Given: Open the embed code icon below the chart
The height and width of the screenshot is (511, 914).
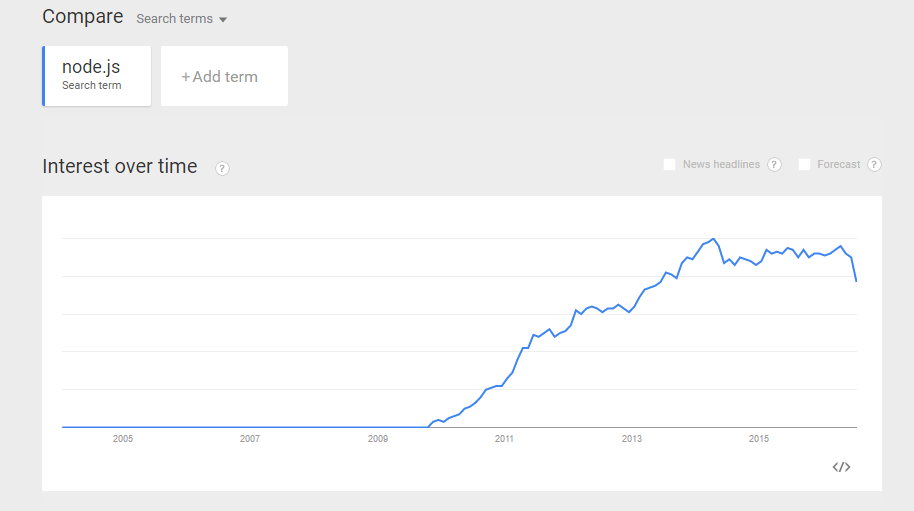Looking at the screenshot, I should 841,467.
